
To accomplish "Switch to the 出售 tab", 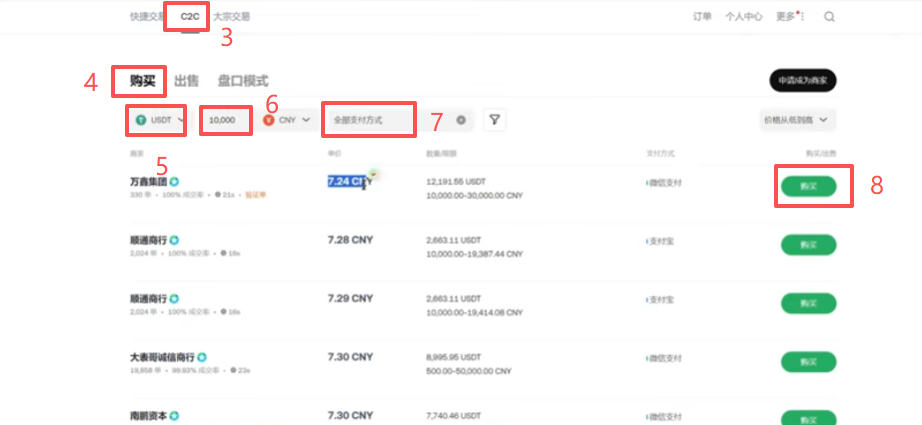I will coord(186,81).
